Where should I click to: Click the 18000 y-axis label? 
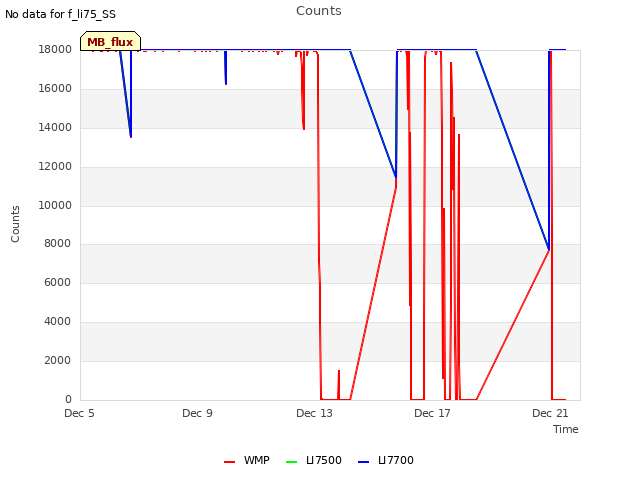point(55,49)
